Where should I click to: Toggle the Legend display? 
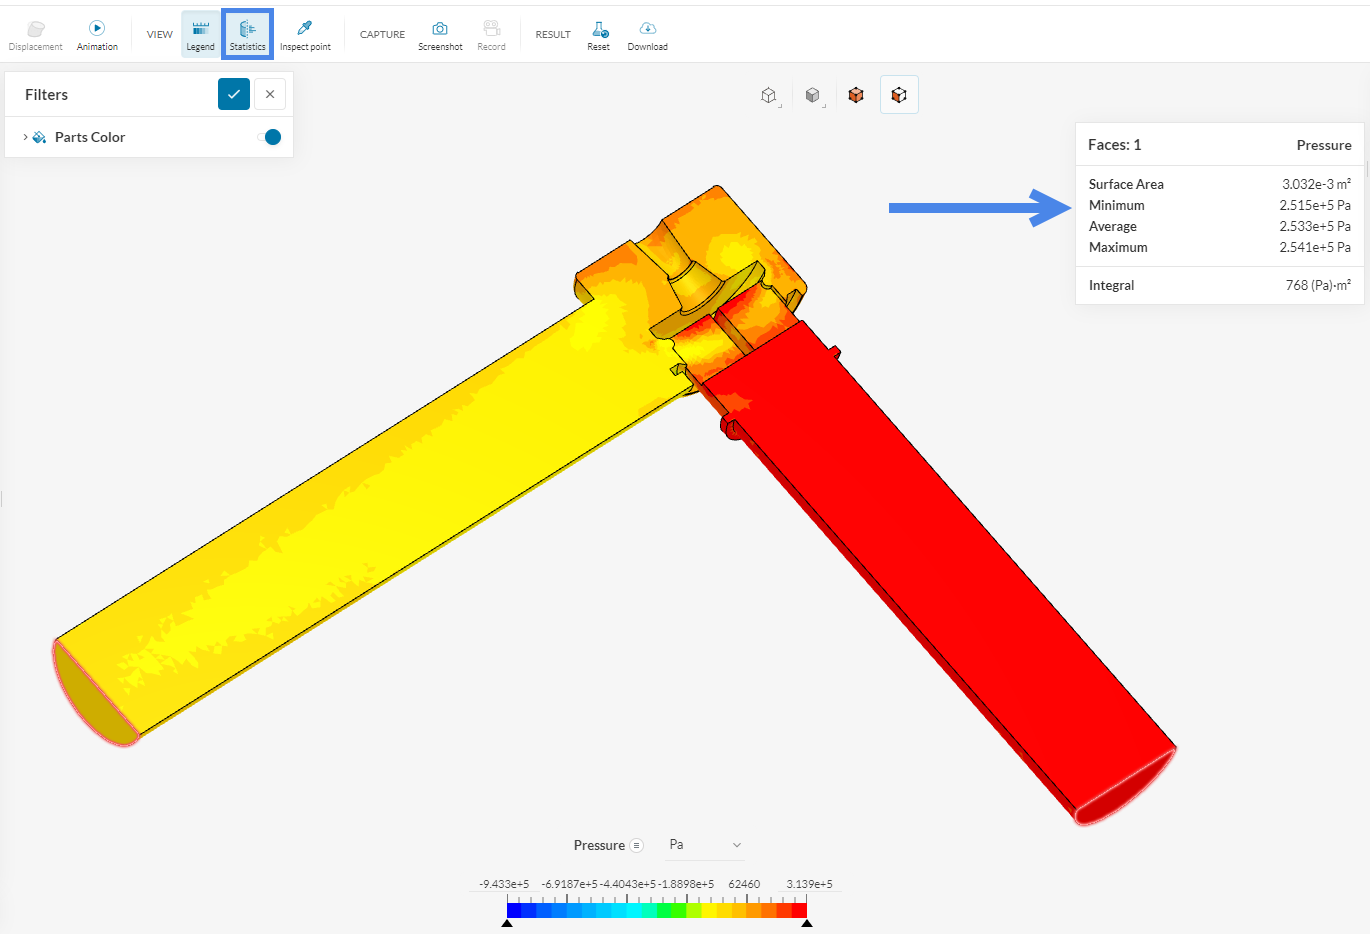coord(199,33)
